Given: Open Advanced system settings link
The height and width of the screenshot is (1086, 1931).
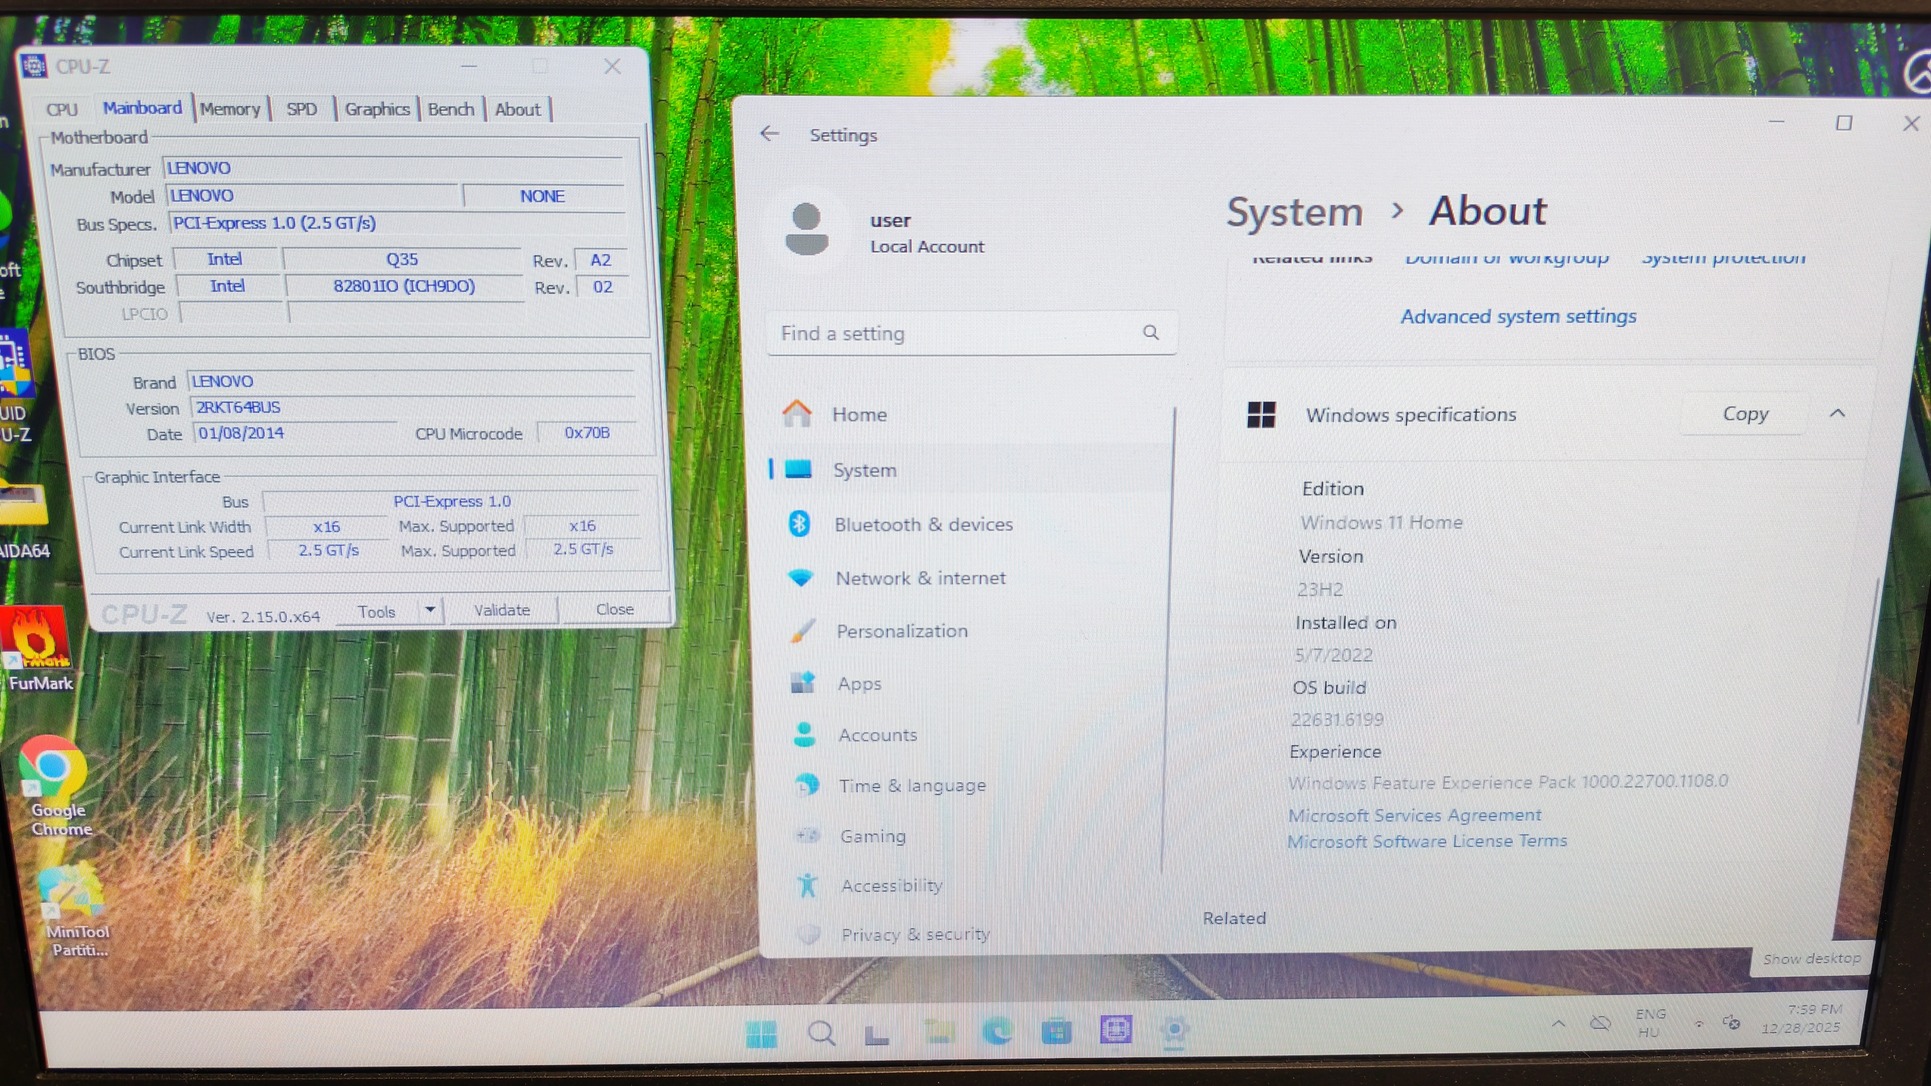Looking at the screenshot, I should tap(1517, 317).
